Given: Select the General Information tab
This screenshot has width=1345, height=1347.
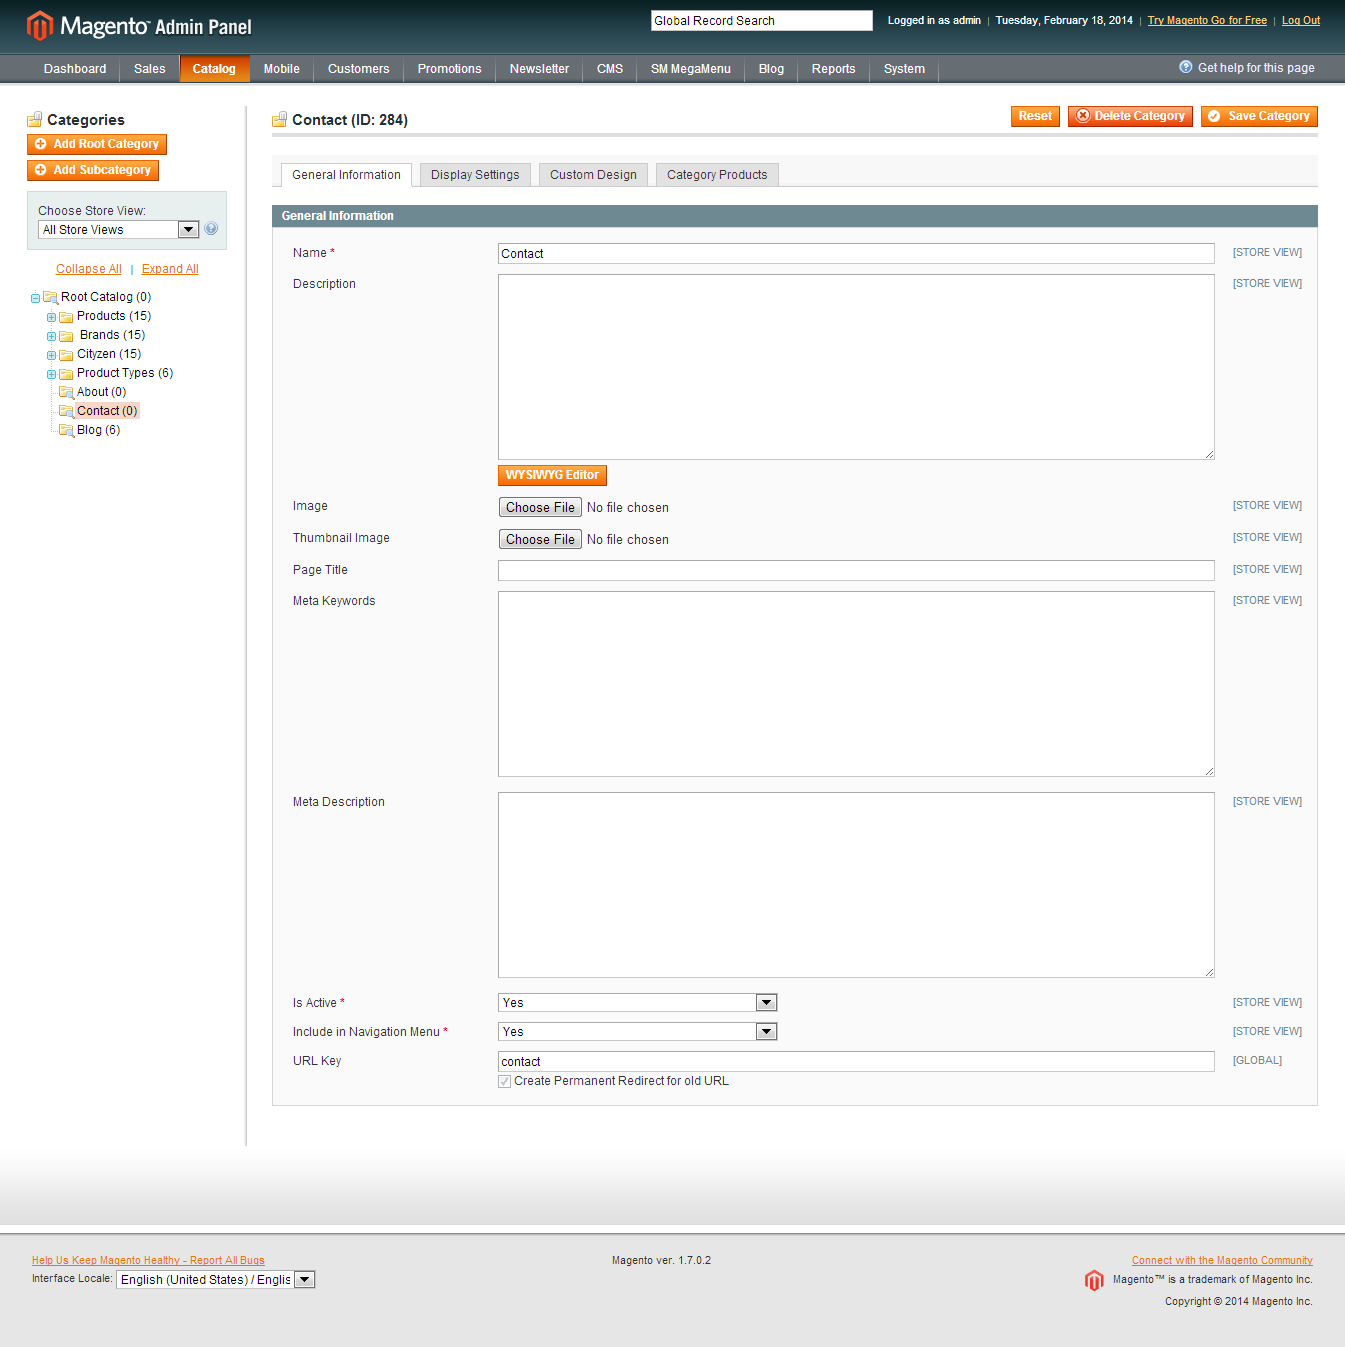Looking at the screenshot, I should pos(346,175).
